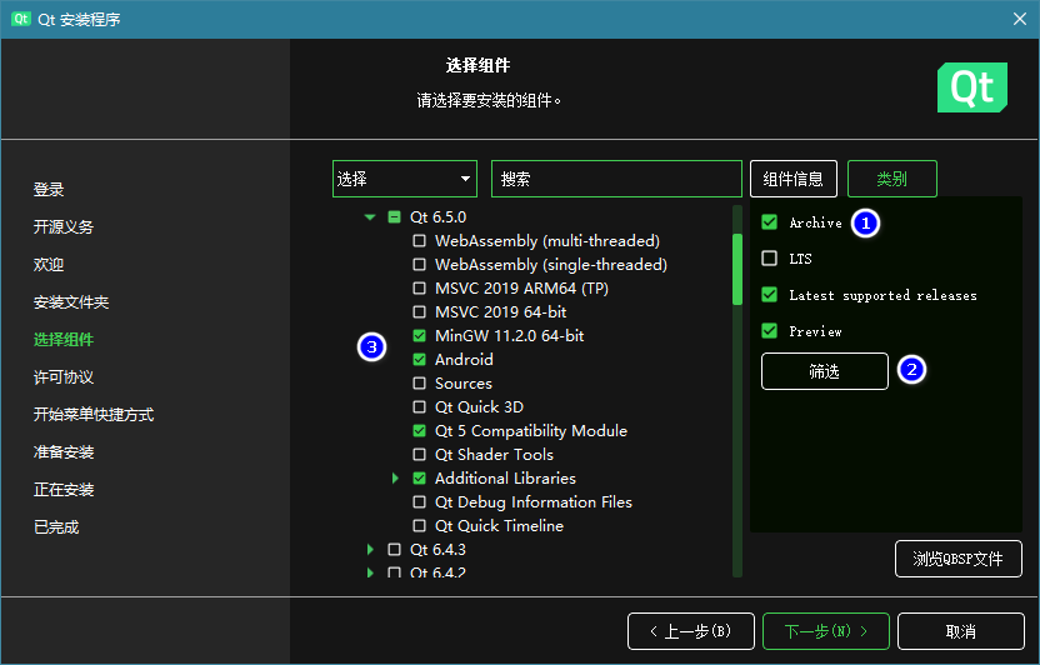Select the 登录 step in sidebar
Image resolution: width=1040 pixels, height=665 pixels.
49,189
